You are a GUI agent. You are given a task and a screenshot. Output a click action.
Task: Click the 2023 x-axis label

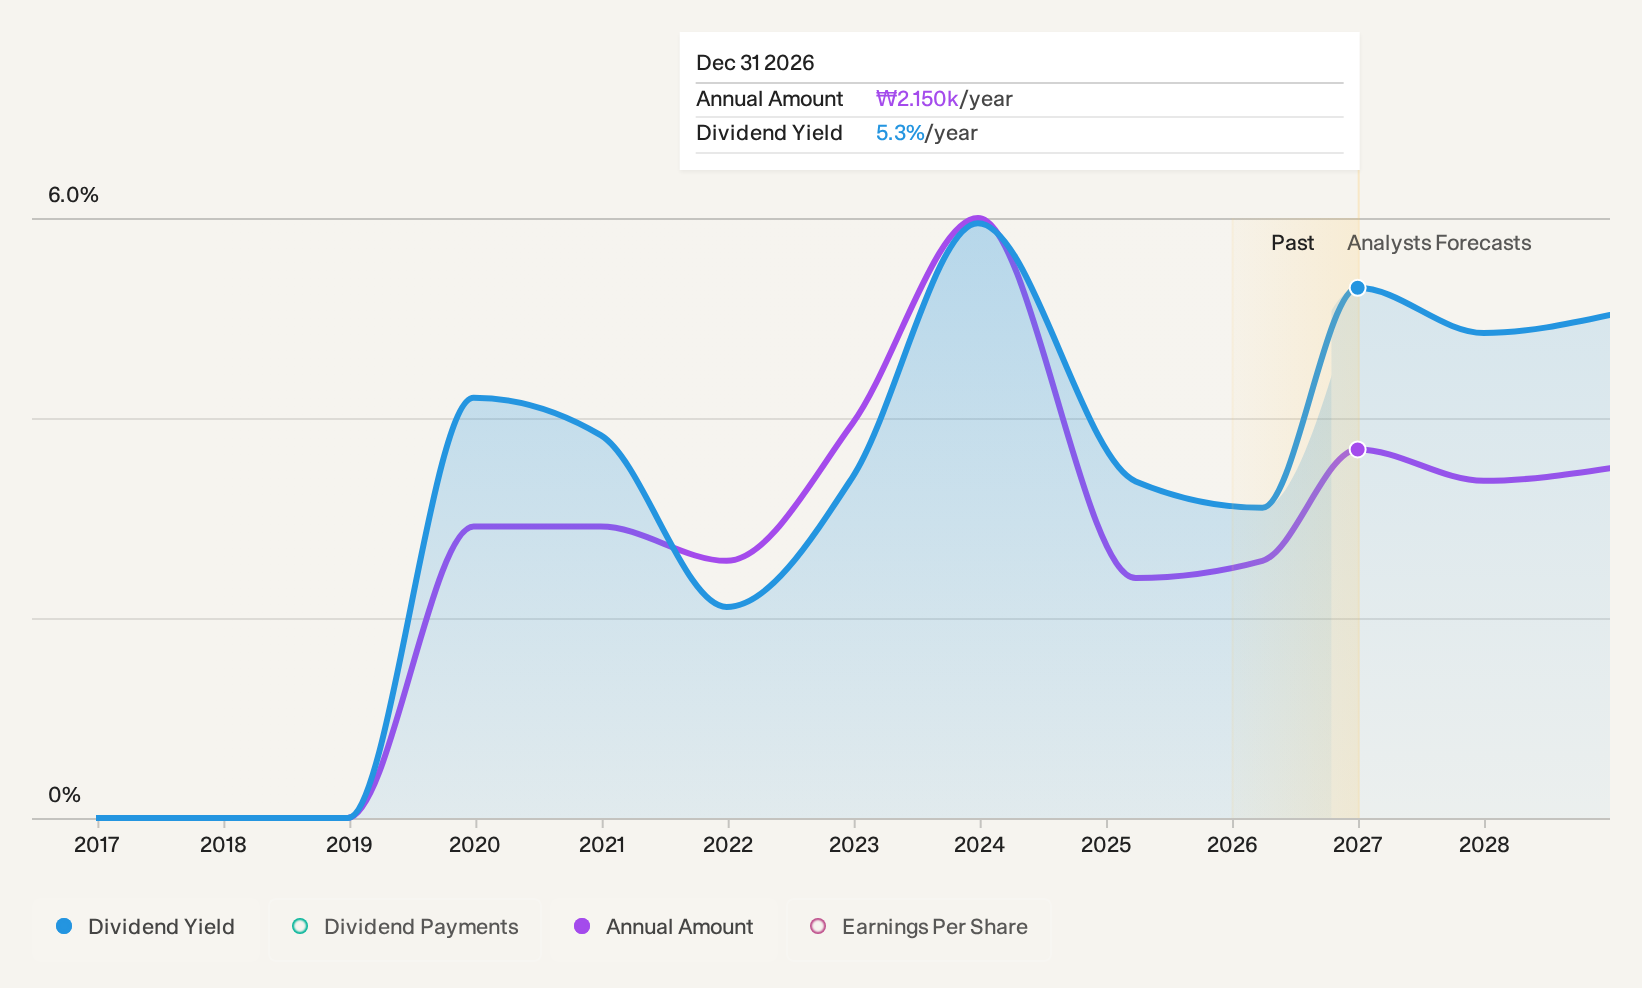coord(854,845)
